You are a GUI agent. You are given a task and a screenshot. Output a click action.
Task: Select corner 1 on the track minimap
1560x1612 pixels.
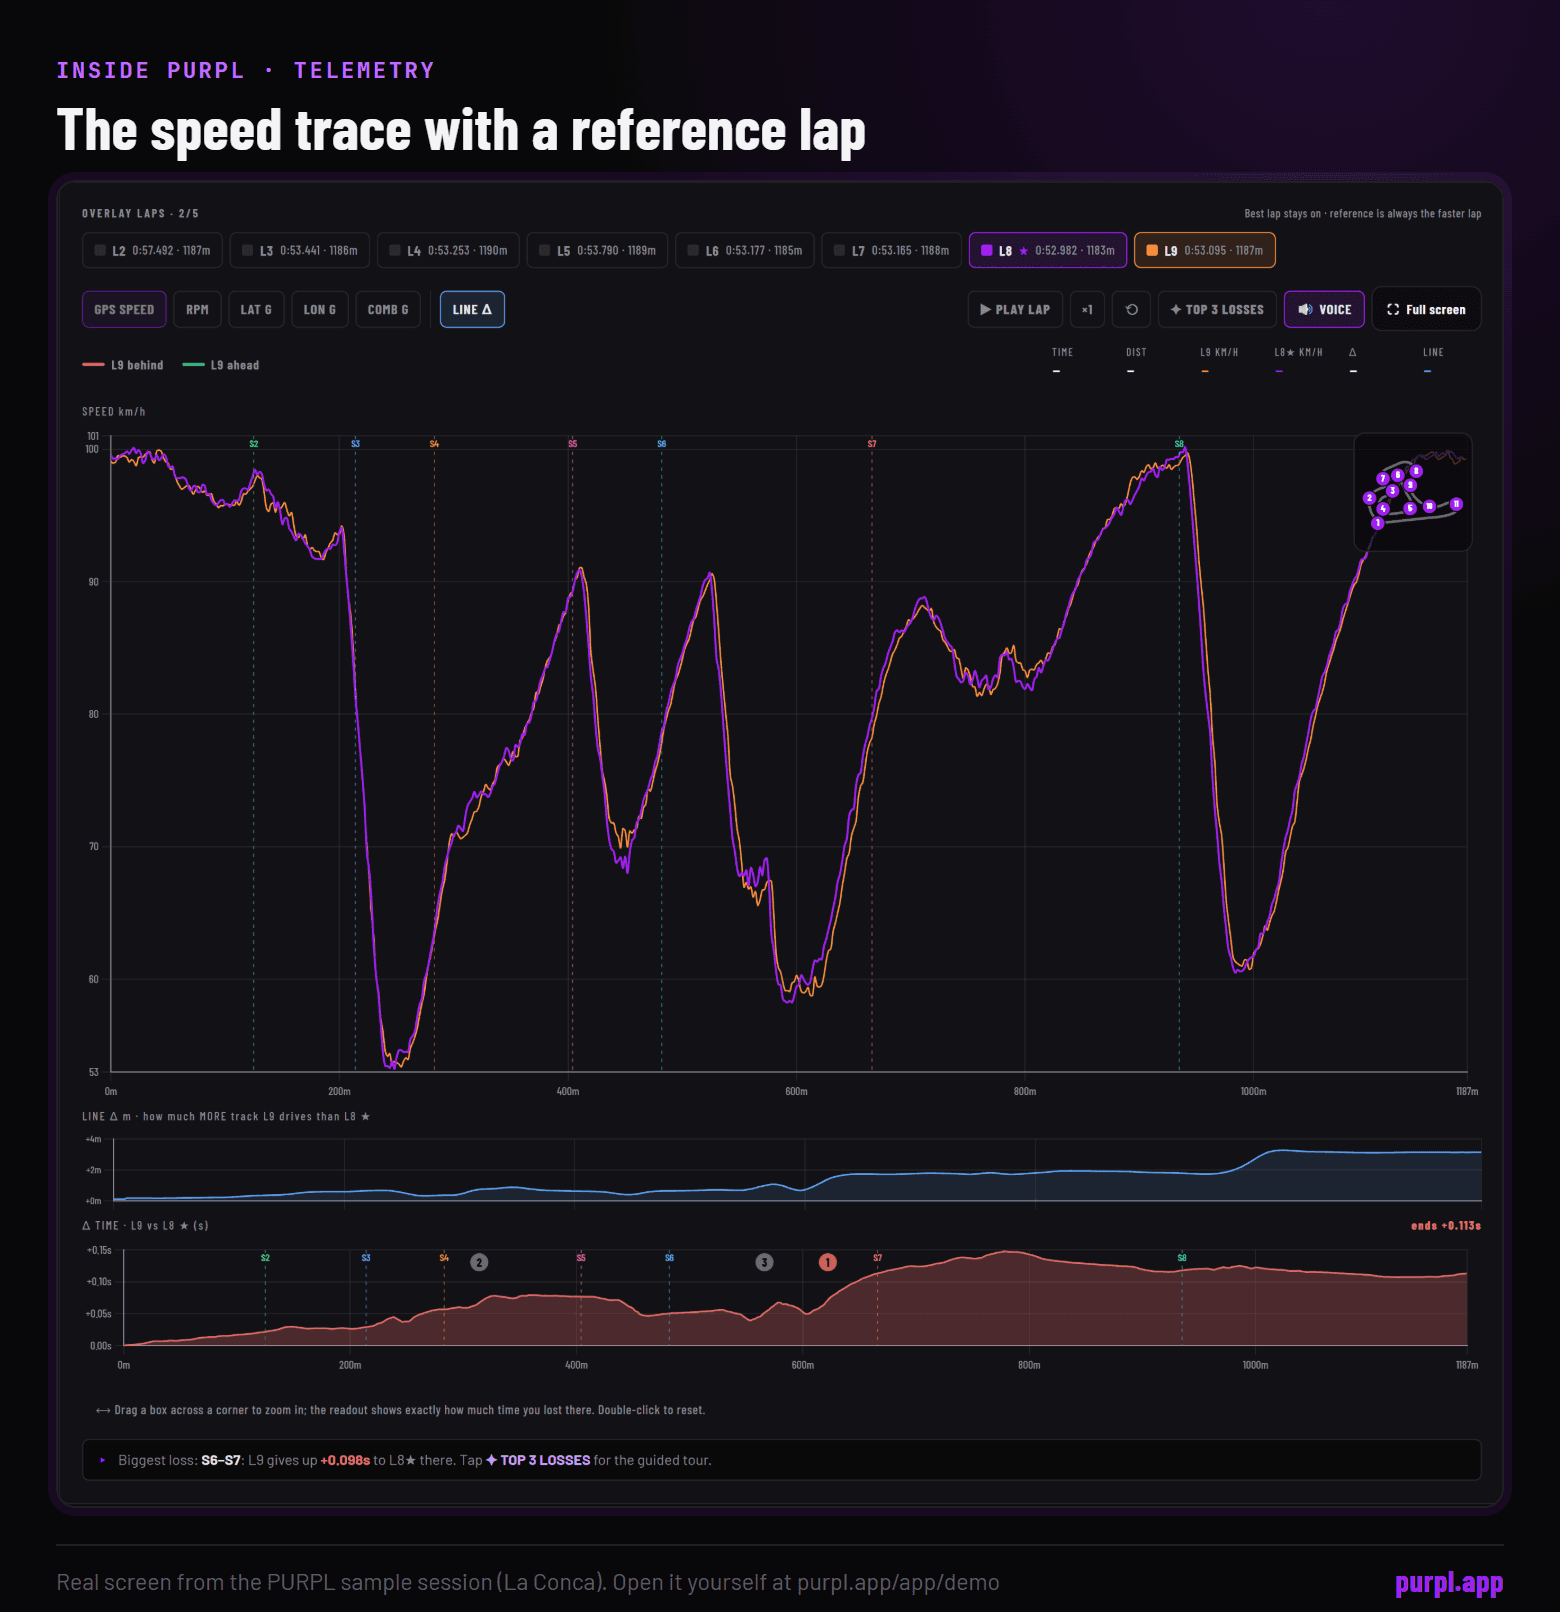1378,523
